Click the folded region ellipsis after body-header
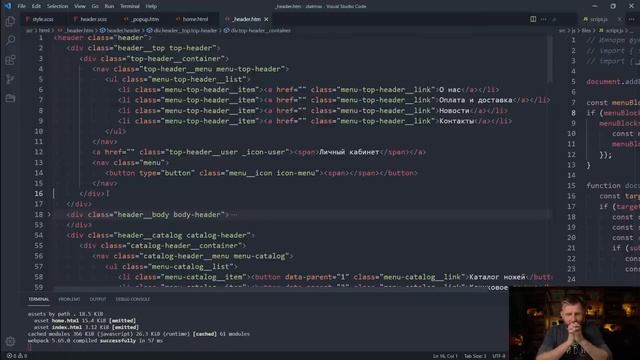The width and height of the screenshot is (640, 360). click(234, 215)
